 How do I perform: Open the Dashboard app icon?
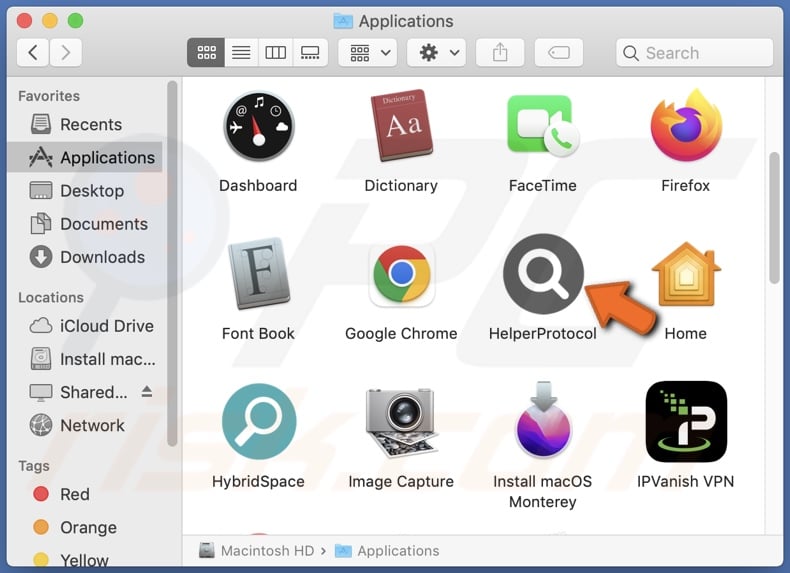coord(258,126)
